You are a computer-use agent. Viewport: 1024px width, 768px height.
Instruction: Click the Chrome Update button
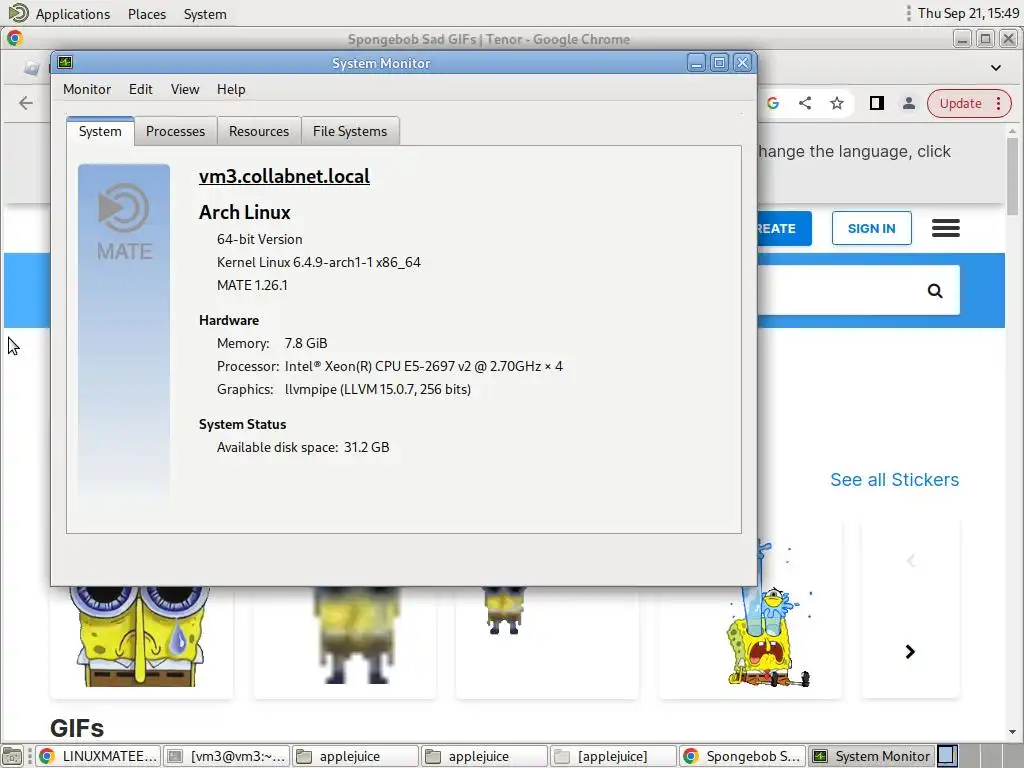(968, 103)
